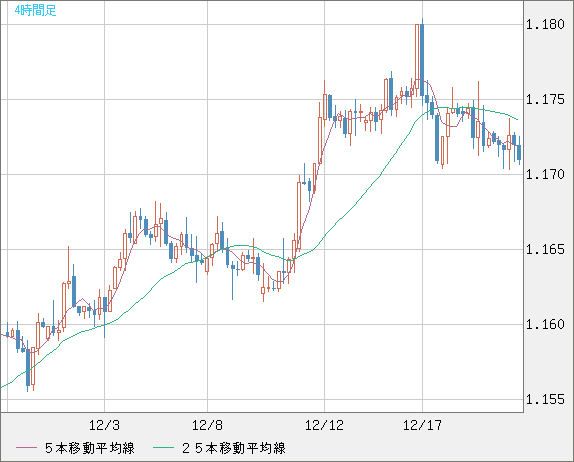Click the 12/8 date axis label
The height and width of the screenshot is (462, 574).
(x=207, y=425)
